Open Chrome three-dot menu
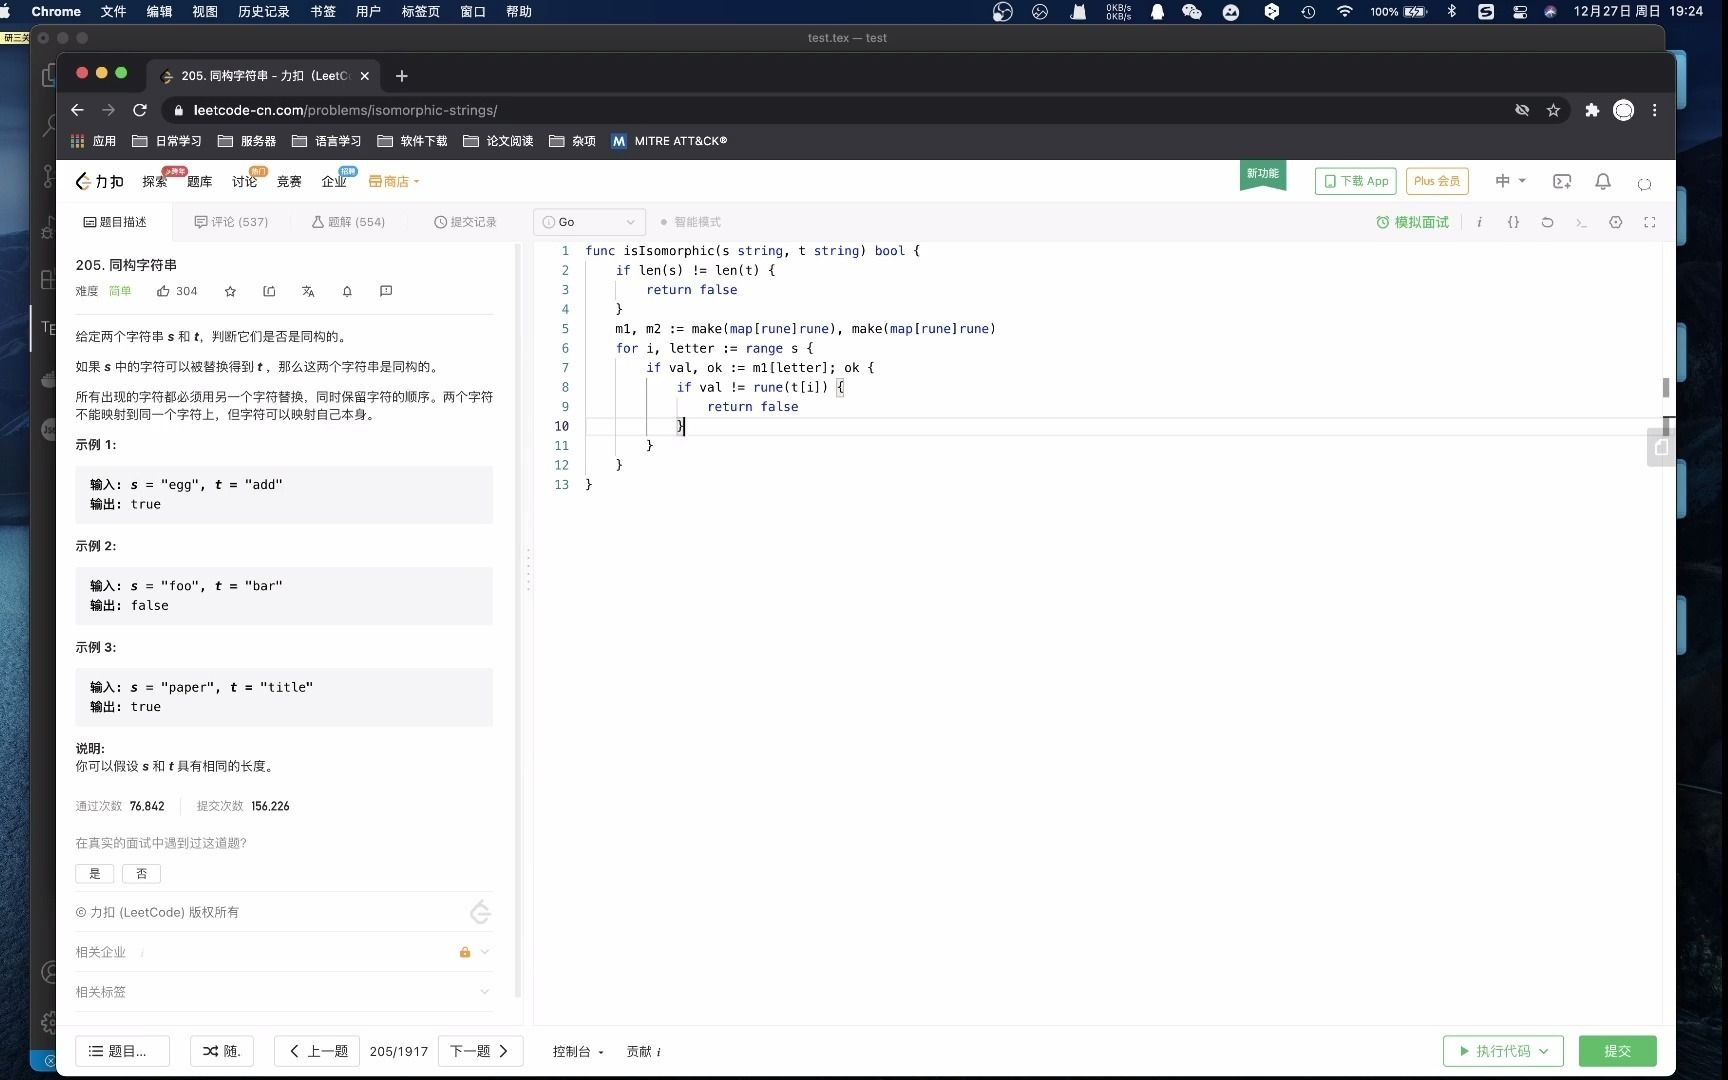This screenshot has width=1728, height=1080. click(x=1654, y=110)
